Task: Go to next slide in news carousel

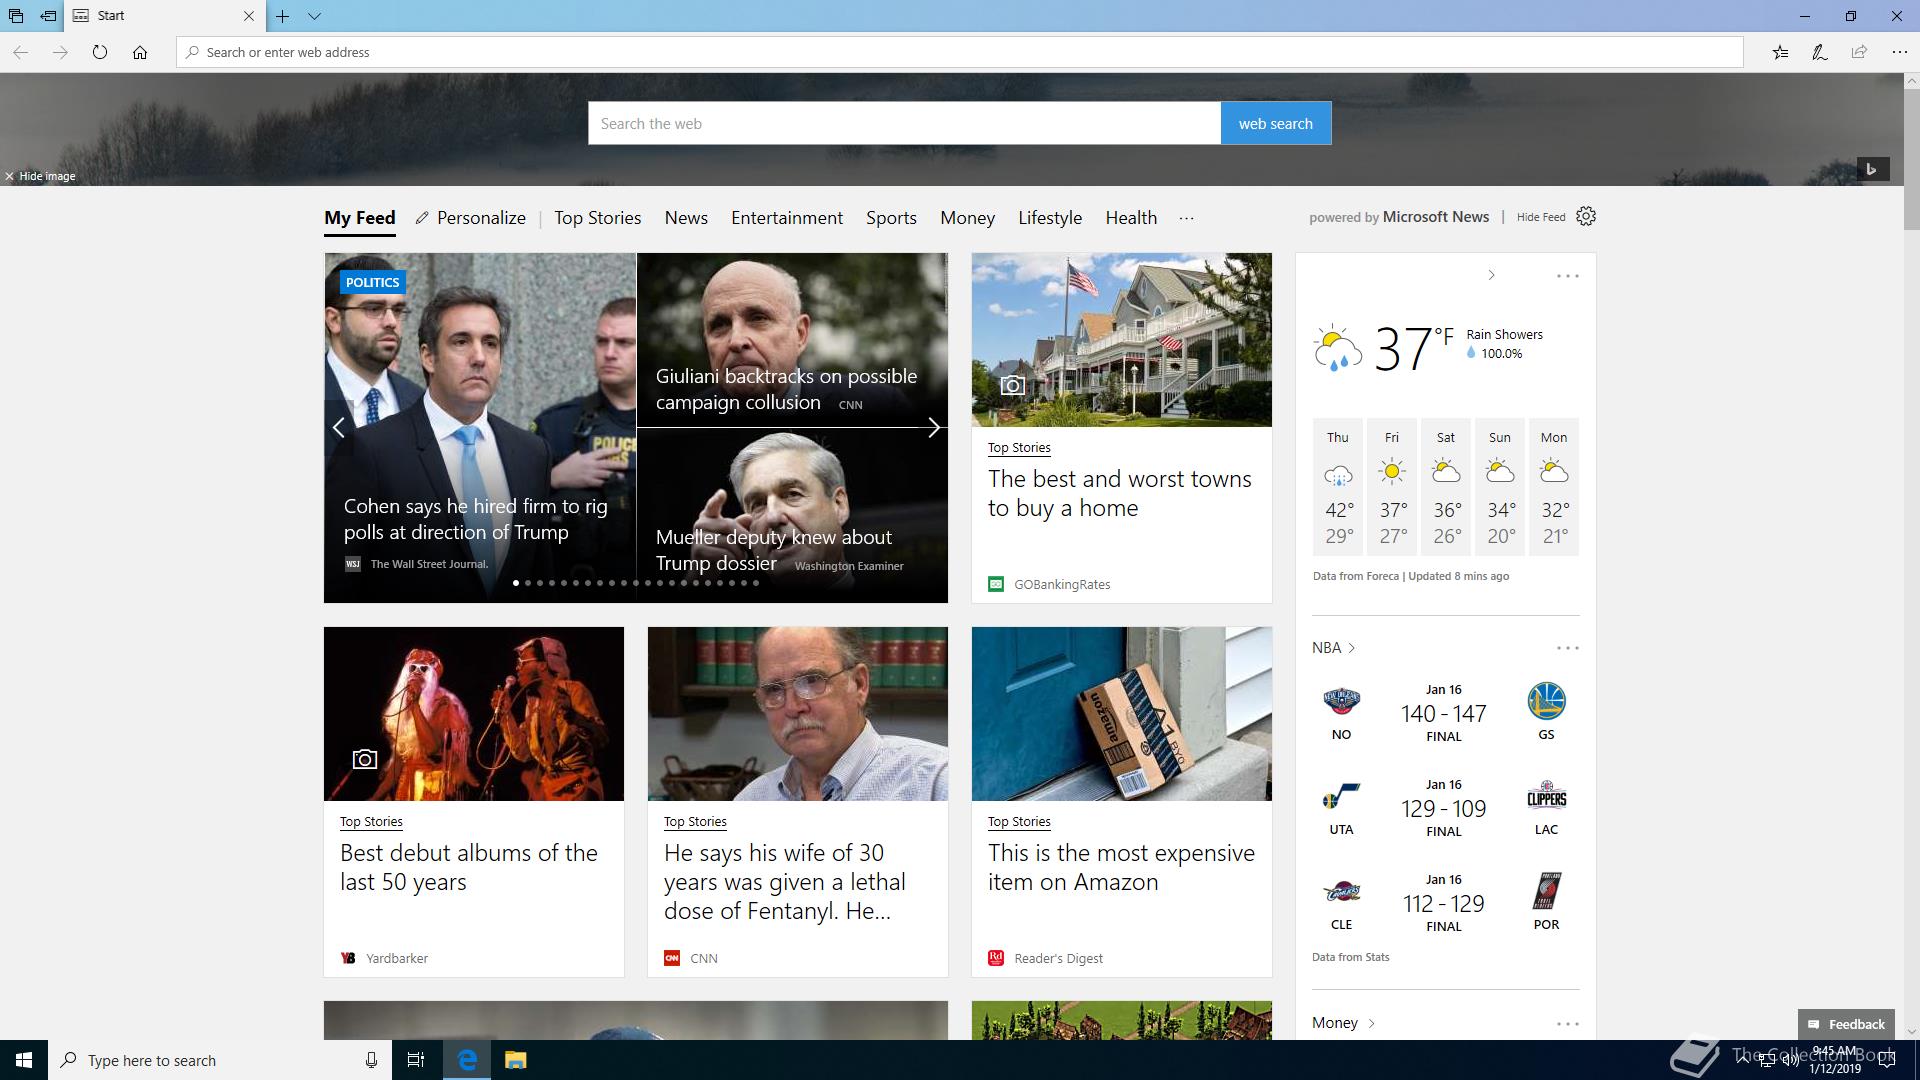Action: [933, 428]
